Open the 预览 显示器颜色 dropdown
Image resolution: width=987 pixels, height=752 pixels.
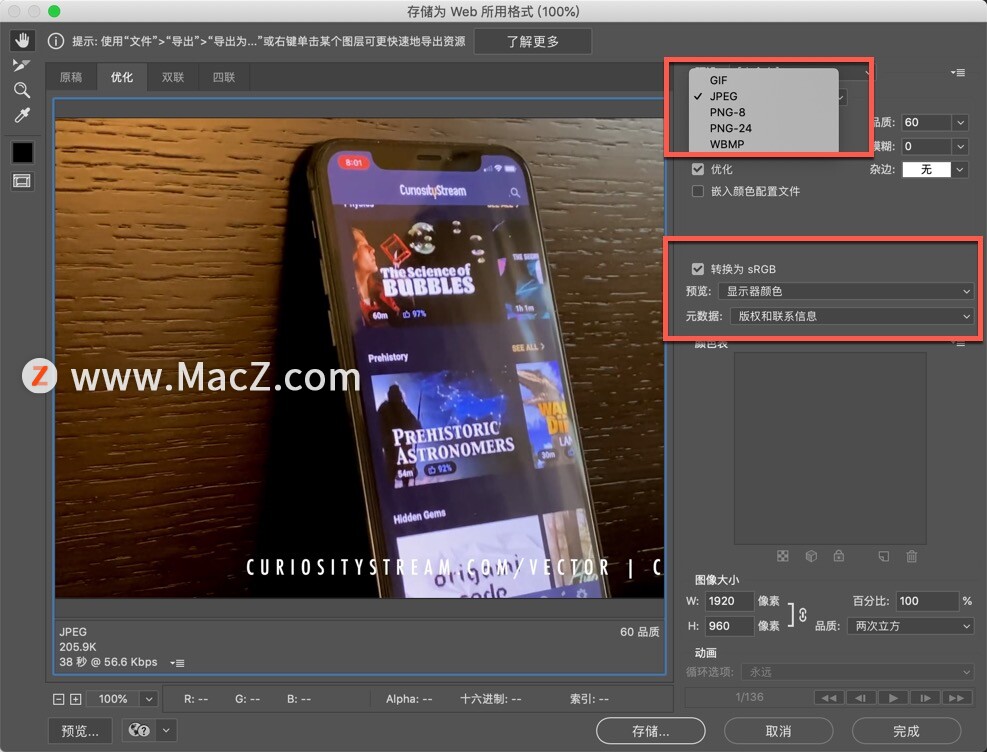(x=847, y=291)
